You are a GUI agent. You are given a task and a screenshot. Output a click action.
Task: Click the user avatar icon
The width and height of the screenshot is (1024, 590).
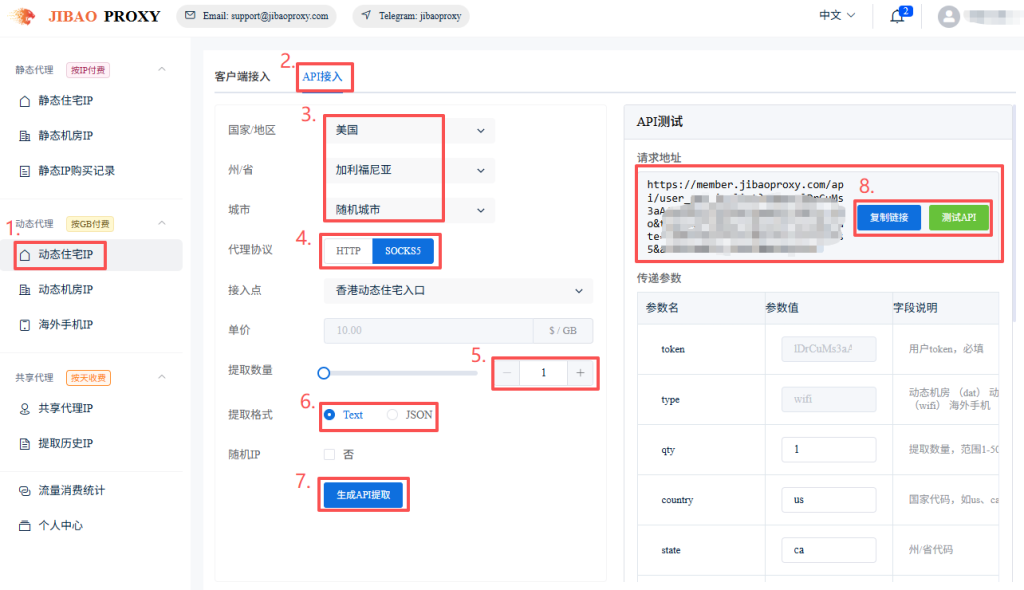(948, 17)
